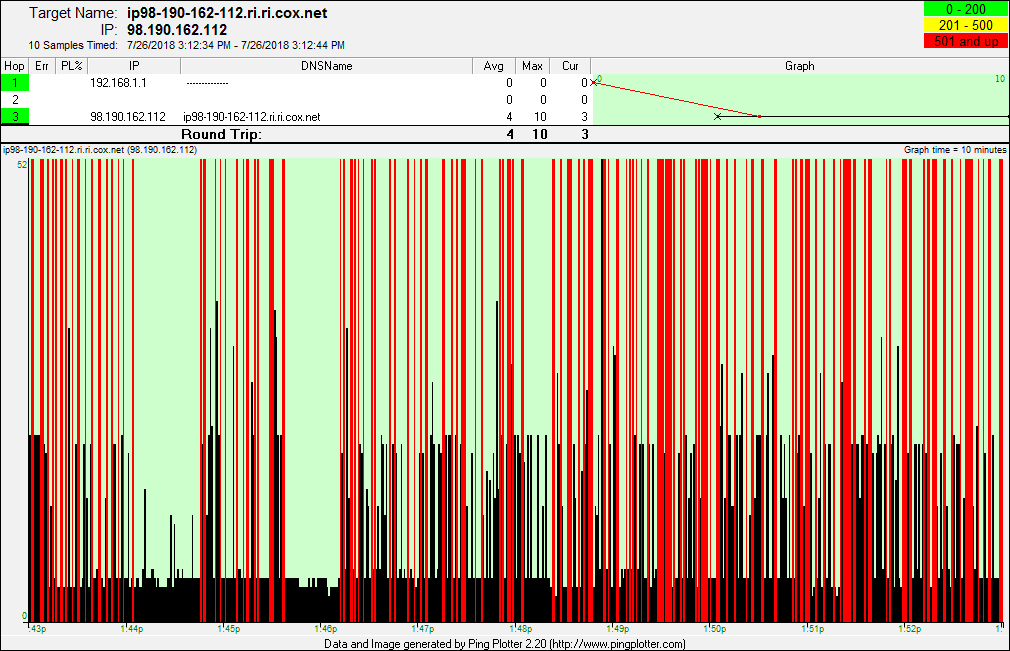Click the green 0 - 200 legend swatch
This screenshot has height=651, width=1010.
(x=965, y=10)
